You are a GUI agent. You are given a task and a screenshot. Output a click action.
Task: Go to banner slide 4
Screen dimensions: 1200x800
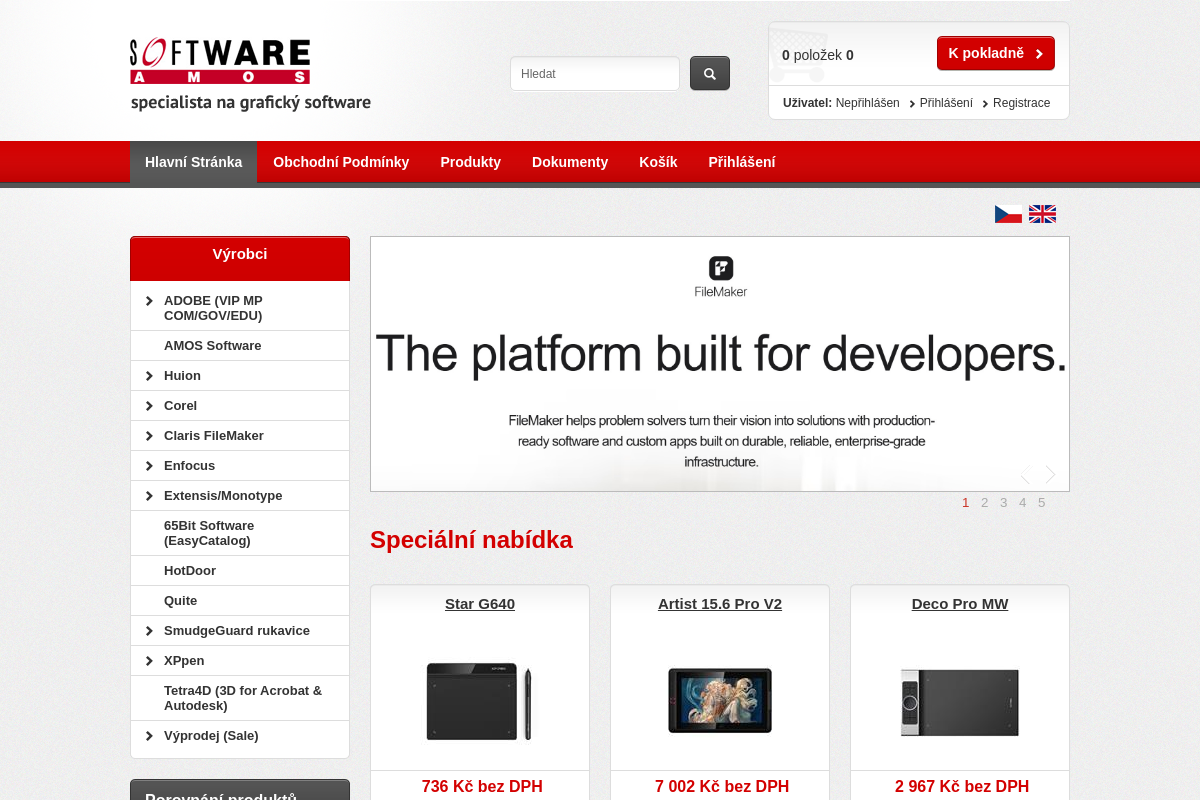pyautogui.click(x=1023, y=503)
